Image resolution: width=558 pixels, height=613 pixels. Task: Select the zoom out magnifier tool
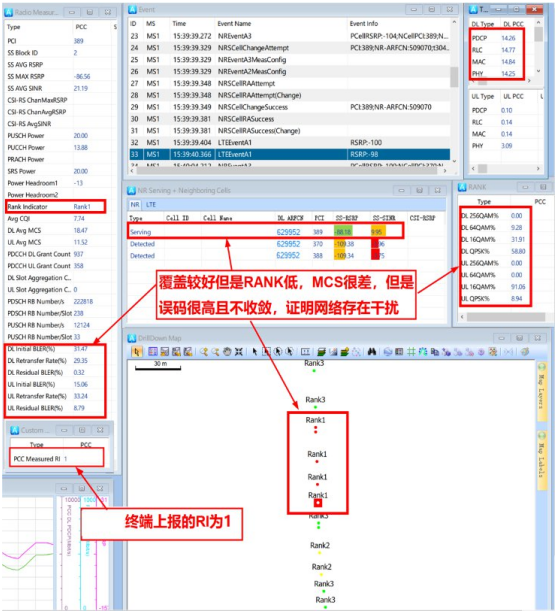pyautogui.click(x=215, y=352)
